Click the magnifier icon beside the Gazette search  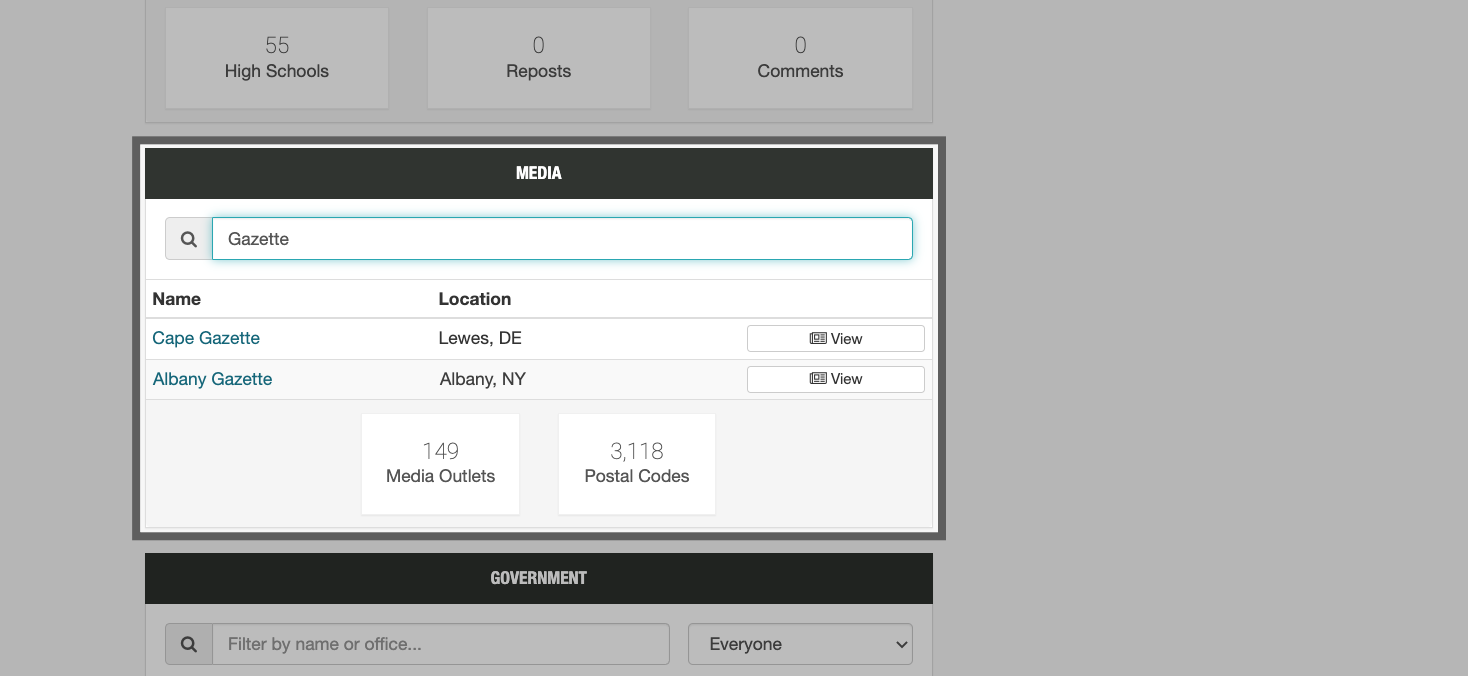(188, 239)
